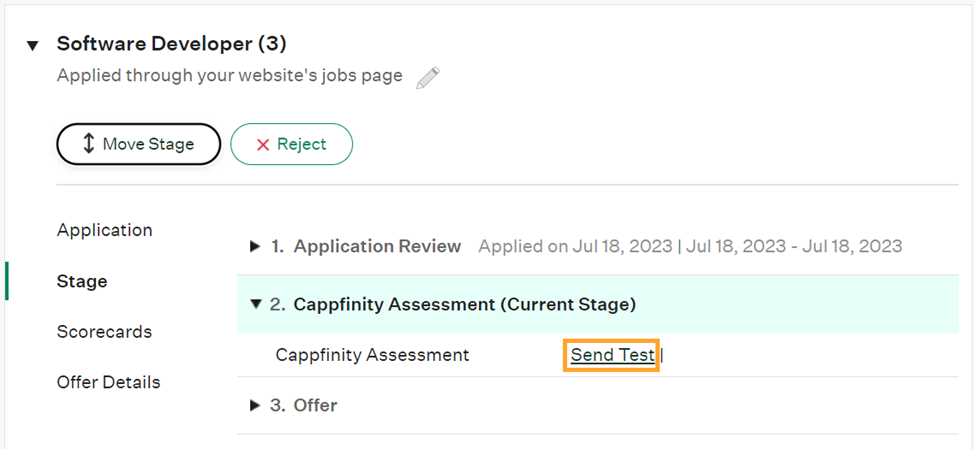The height and width of the screenshot is (449, 975).
Task: Click the "Applied through your website's jobs page" text
Action: point(229,76)
